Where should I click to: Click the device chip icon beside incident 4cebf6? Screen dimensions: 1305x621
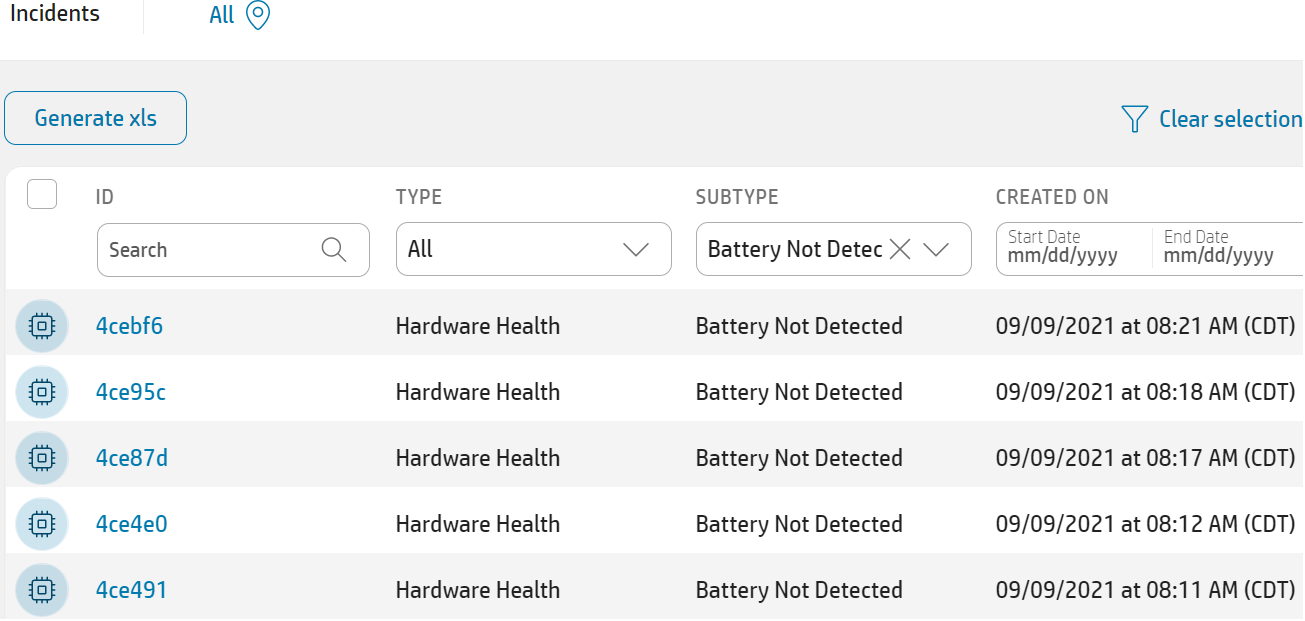(41, 325)
